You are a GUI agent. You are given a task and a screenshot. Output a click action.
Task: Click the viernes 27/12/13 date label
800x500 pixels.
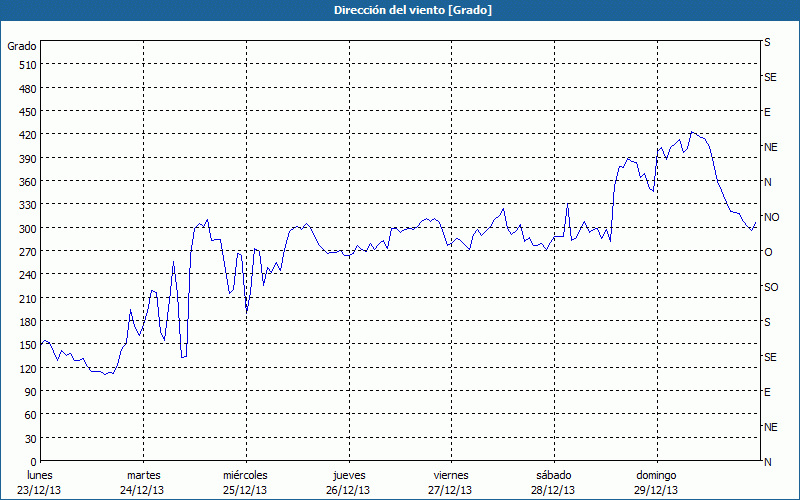coord(451,482)
